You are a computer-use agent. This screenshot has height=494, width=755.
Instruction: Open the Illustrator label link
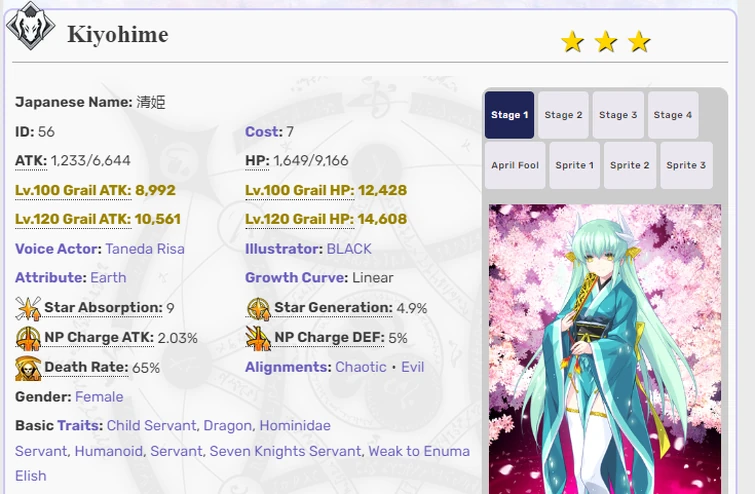pyautogui.click(x=282, y=249)
